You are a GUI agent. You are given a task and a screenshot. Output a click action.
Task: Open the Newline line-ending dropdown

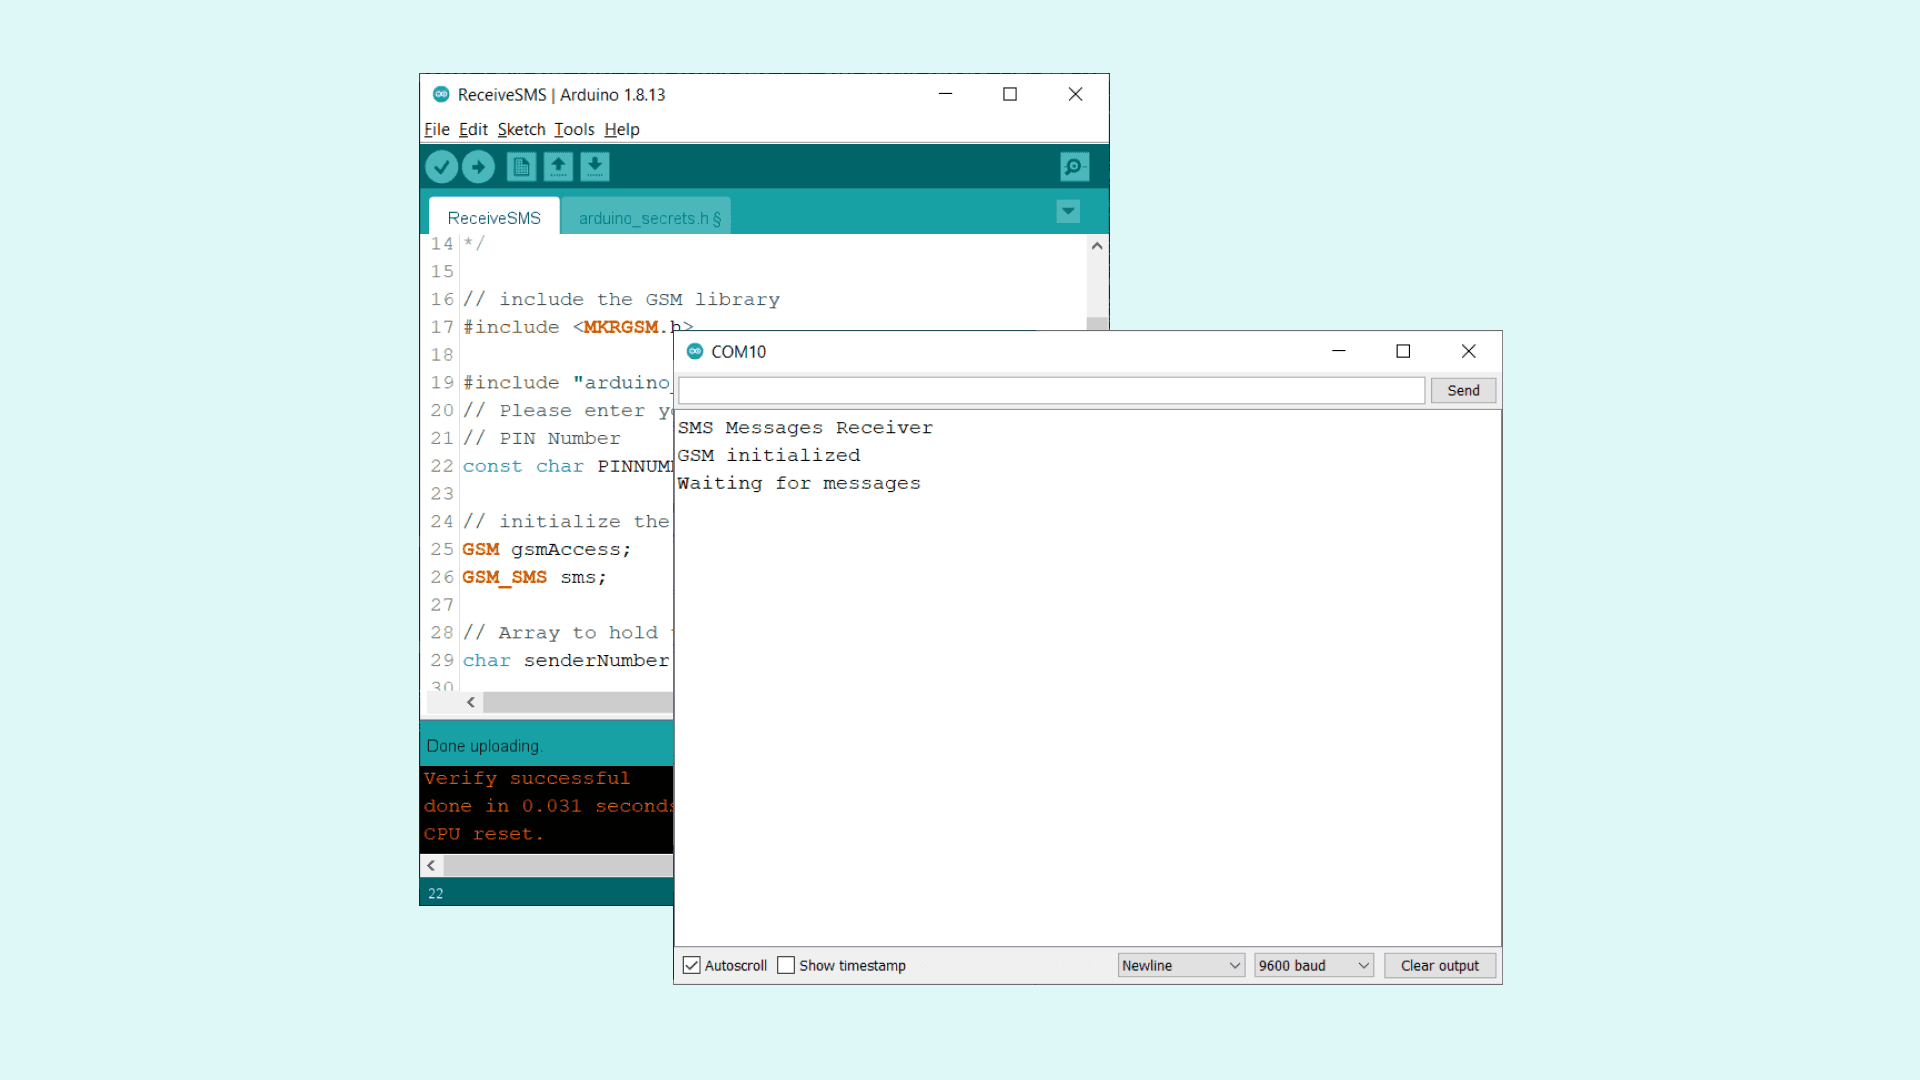[1180, 965]
